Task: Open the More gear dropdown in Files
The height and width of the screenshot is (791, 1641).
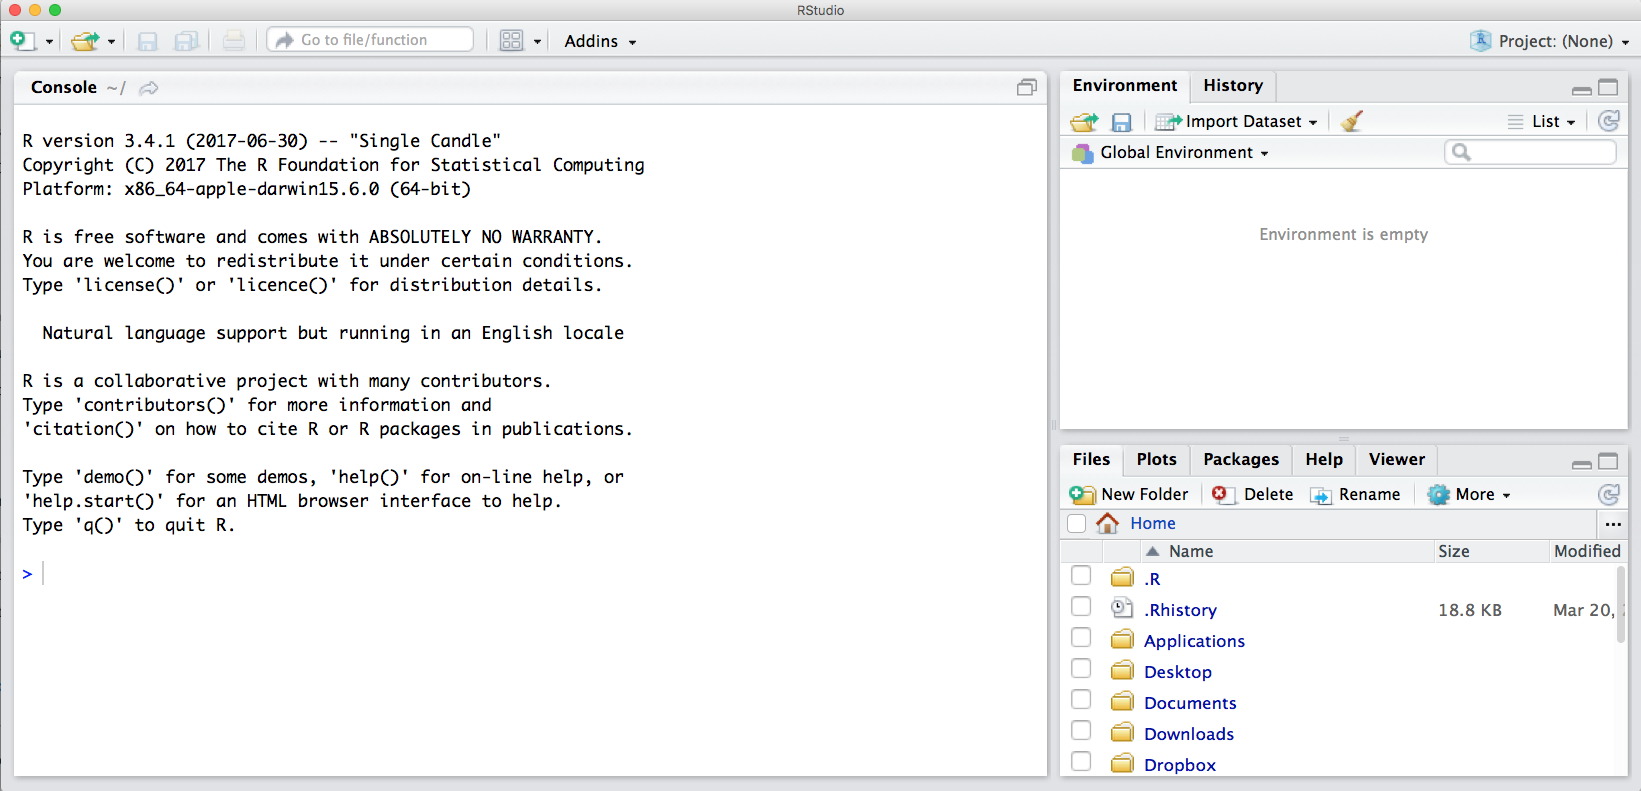Action: tap(1468, 495)
